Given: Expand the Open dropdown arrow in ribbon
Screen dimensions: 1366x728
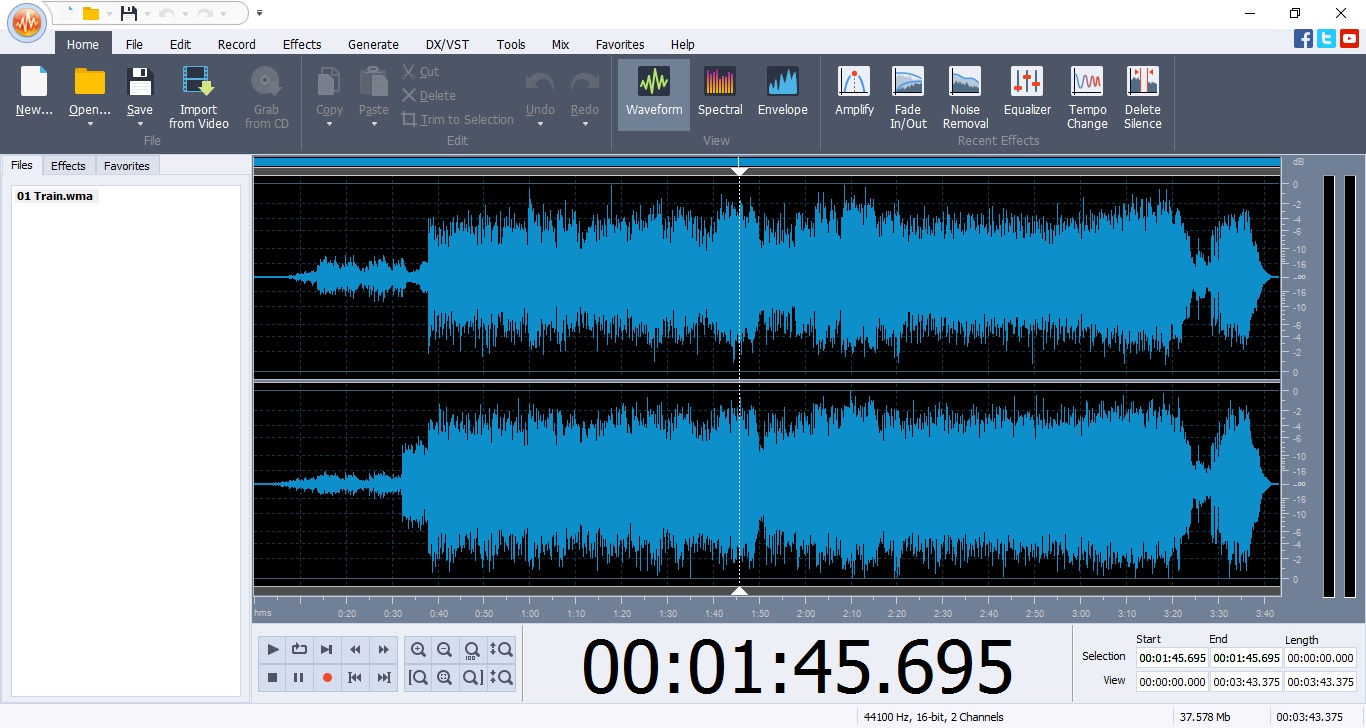Looking at the screenshot, I should pyautogui.click(x=90, y=124).
